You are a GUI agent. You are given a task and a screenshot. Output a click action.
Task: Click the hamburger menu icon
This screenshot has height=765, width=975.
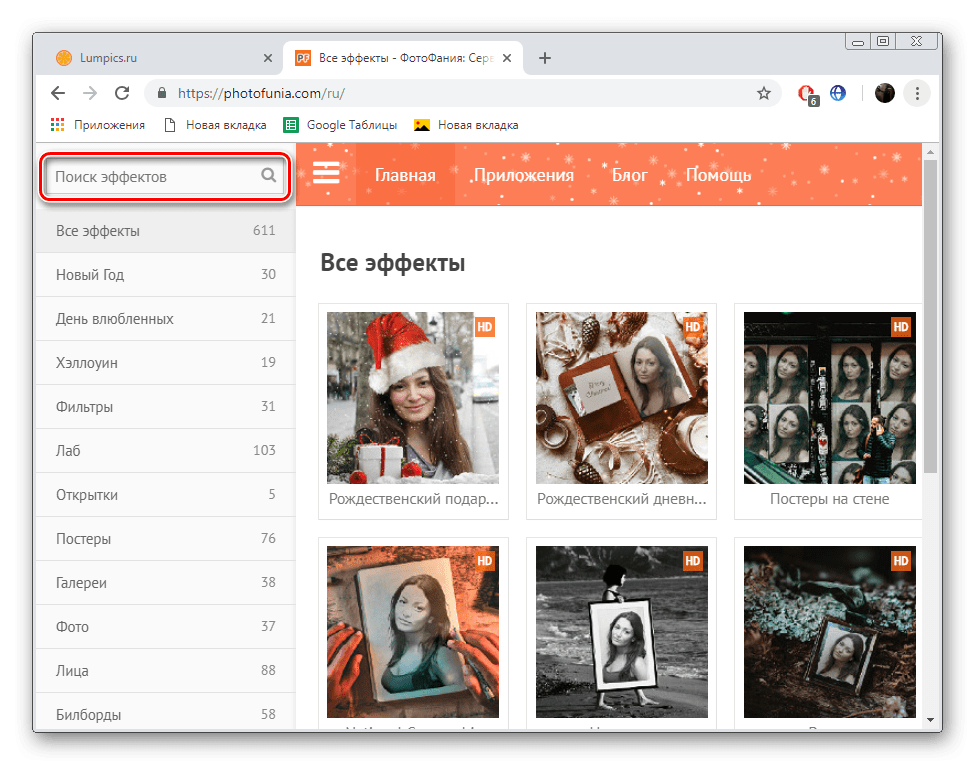click(326, 174)
